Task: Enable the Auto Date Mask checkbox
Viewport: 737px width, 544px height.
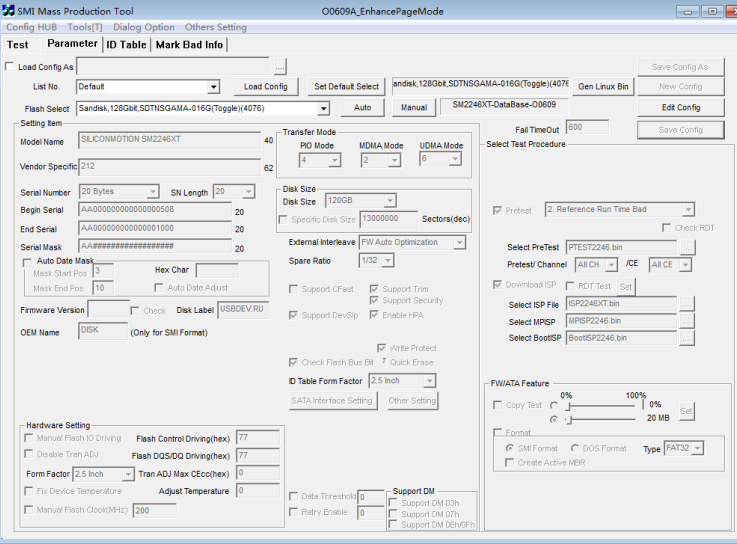Action: (27, 262)
